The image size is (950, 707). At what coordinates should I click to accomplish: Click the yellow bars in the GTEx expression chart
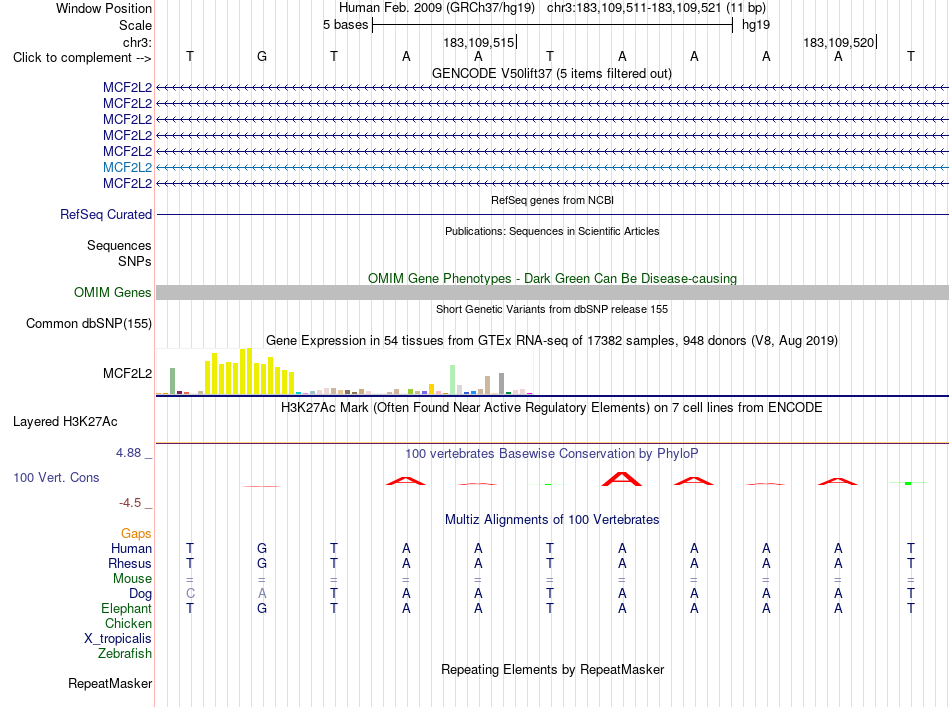click(250, 372)
